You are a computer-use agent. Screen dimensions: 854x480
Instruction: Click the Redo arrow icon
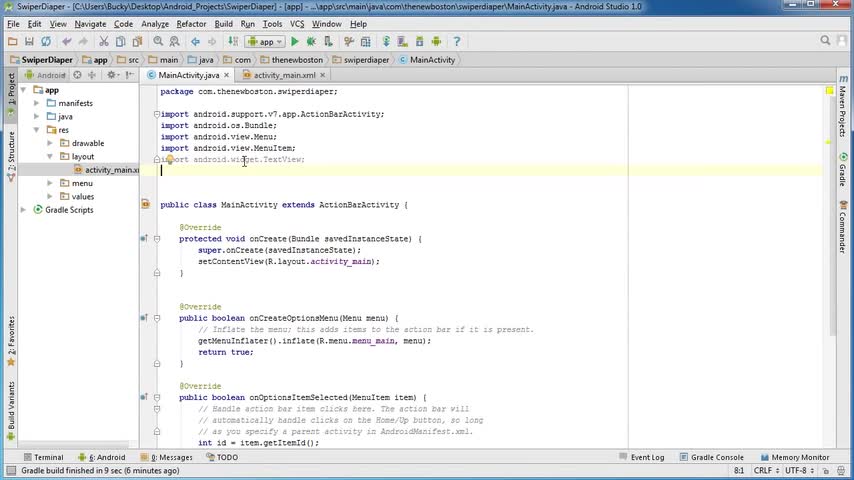click(83, 41)
